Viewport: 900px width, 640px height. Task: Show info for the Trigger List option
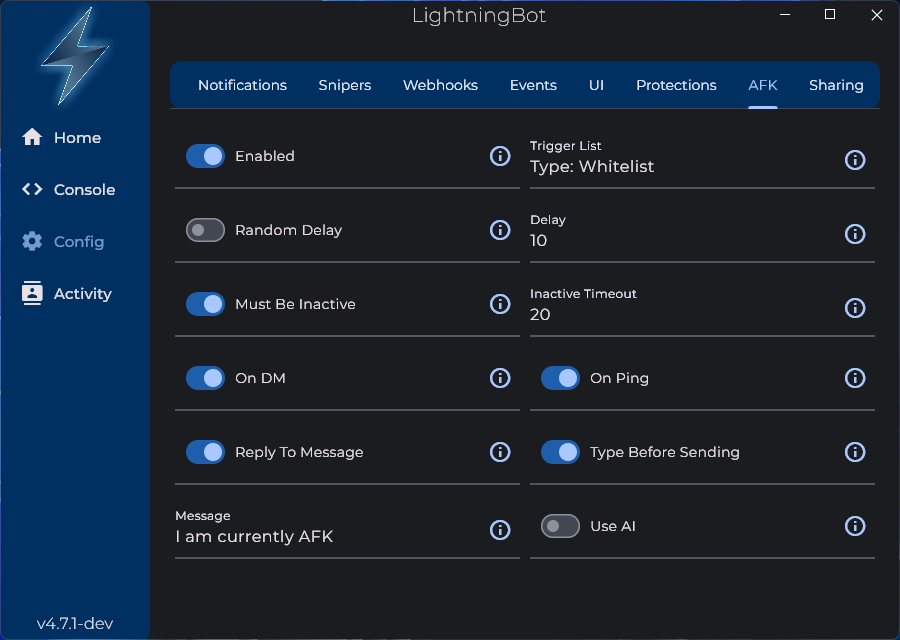pyautogui.click(x=855, y=160)
